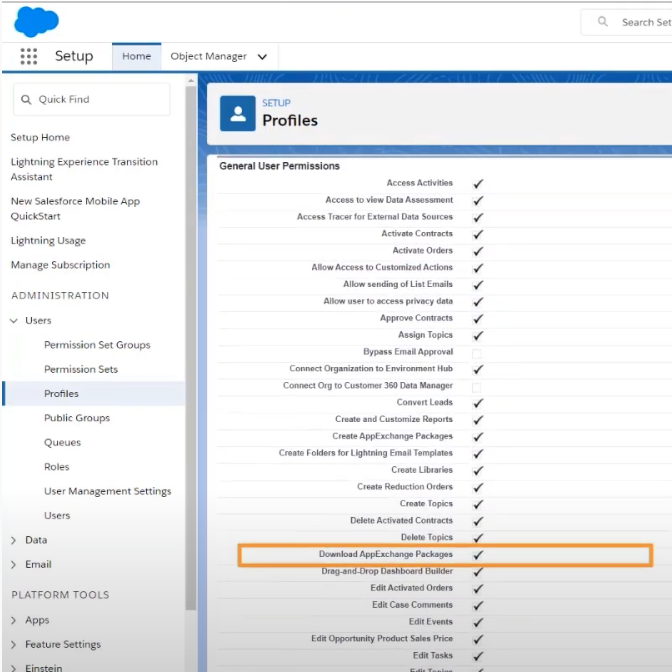The width and height of the screenshot is (672, 672).
Task: Expand the Apps section chevron
Action: point(13,620)
